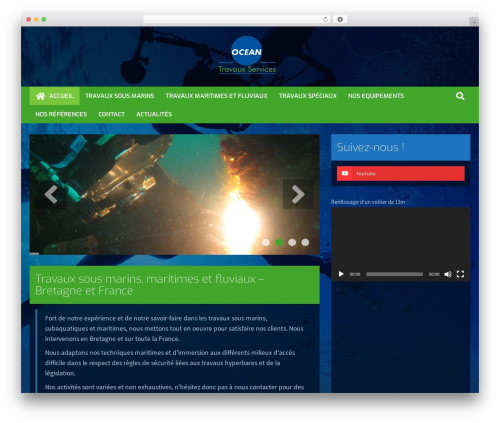
Task: Click the video current time 00:00
Action: click(355, 274)
